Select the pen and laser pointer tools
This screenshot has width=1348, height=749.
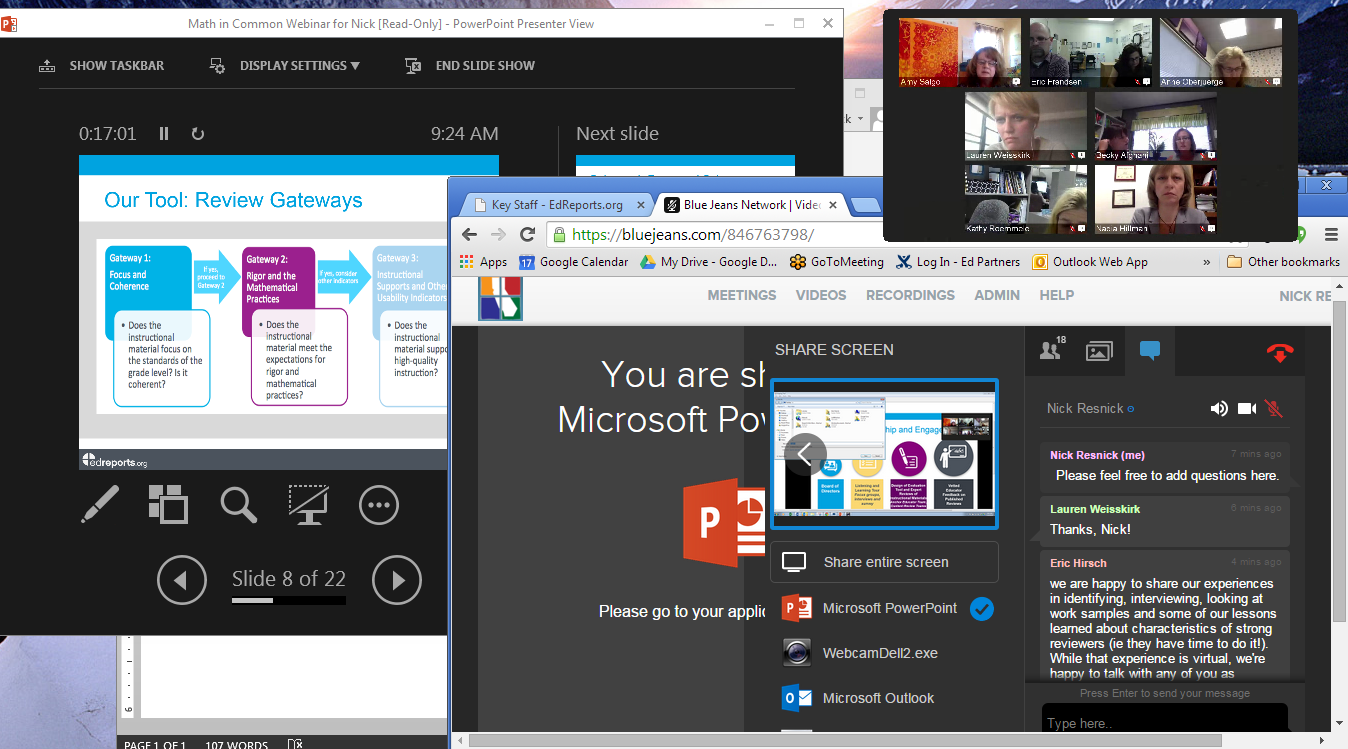point(100,505)
